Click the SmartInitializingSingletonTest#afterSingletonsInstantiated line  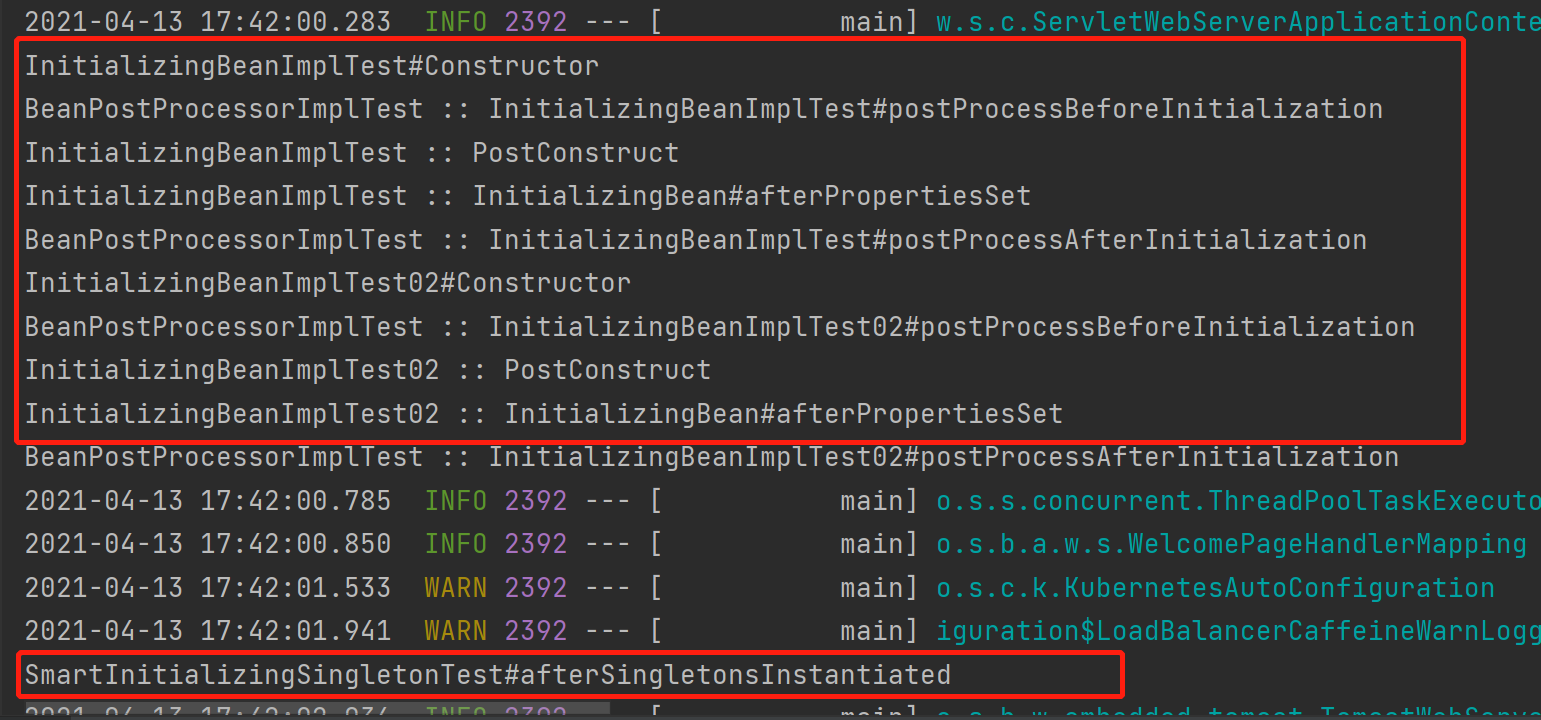(x=488, y=675)
